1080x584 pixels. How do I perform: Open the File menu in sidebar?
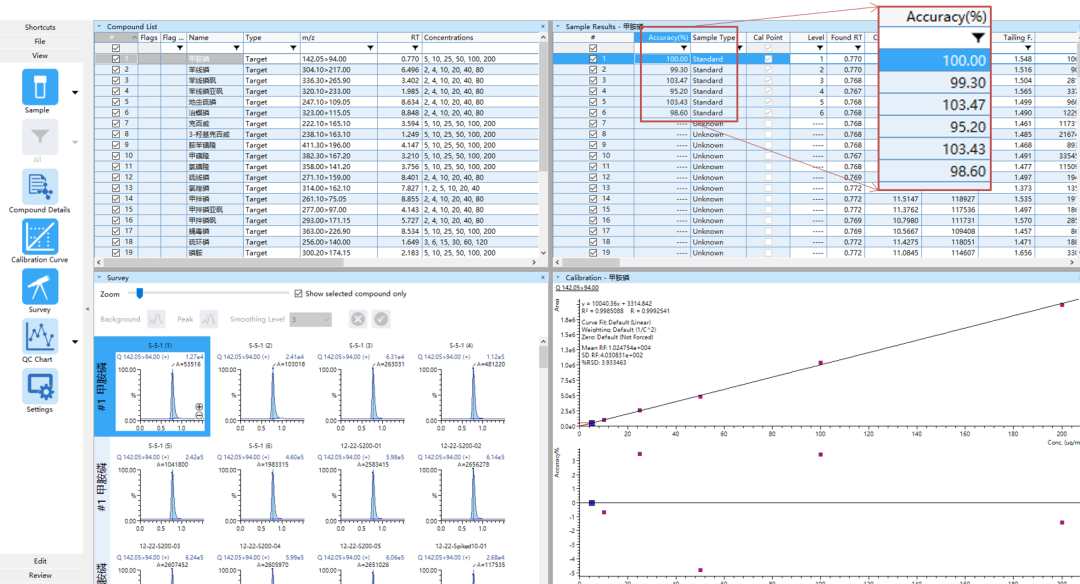click(x=40, y=41)
